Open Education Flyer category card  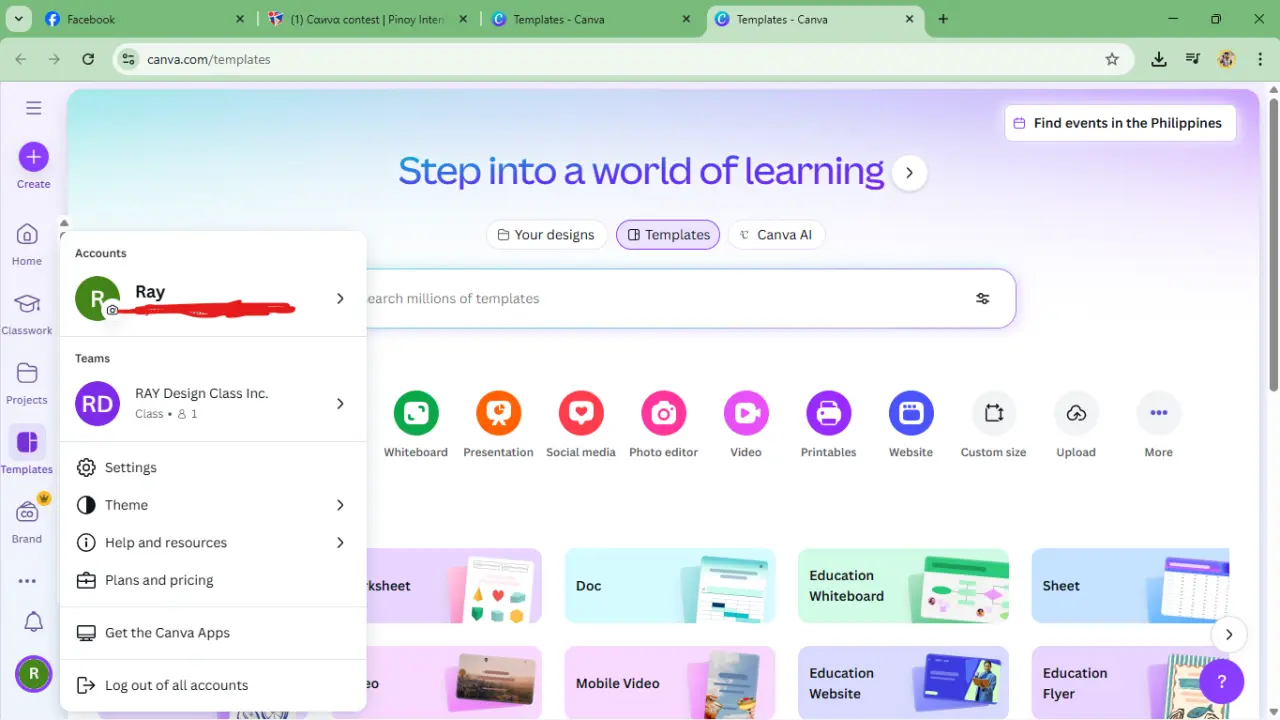[x=1130, y=682]
